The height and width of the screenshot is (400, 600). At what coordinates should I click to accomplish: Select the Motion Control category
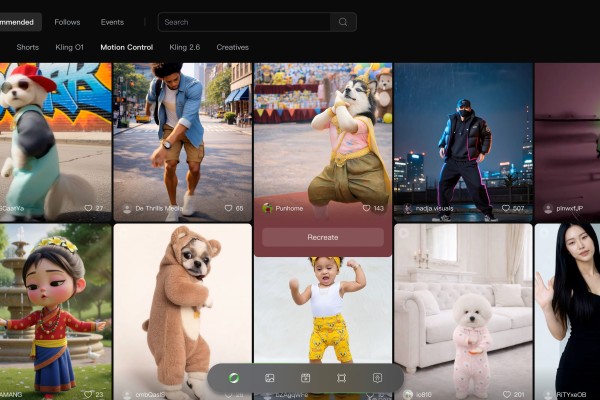point(127,47)
